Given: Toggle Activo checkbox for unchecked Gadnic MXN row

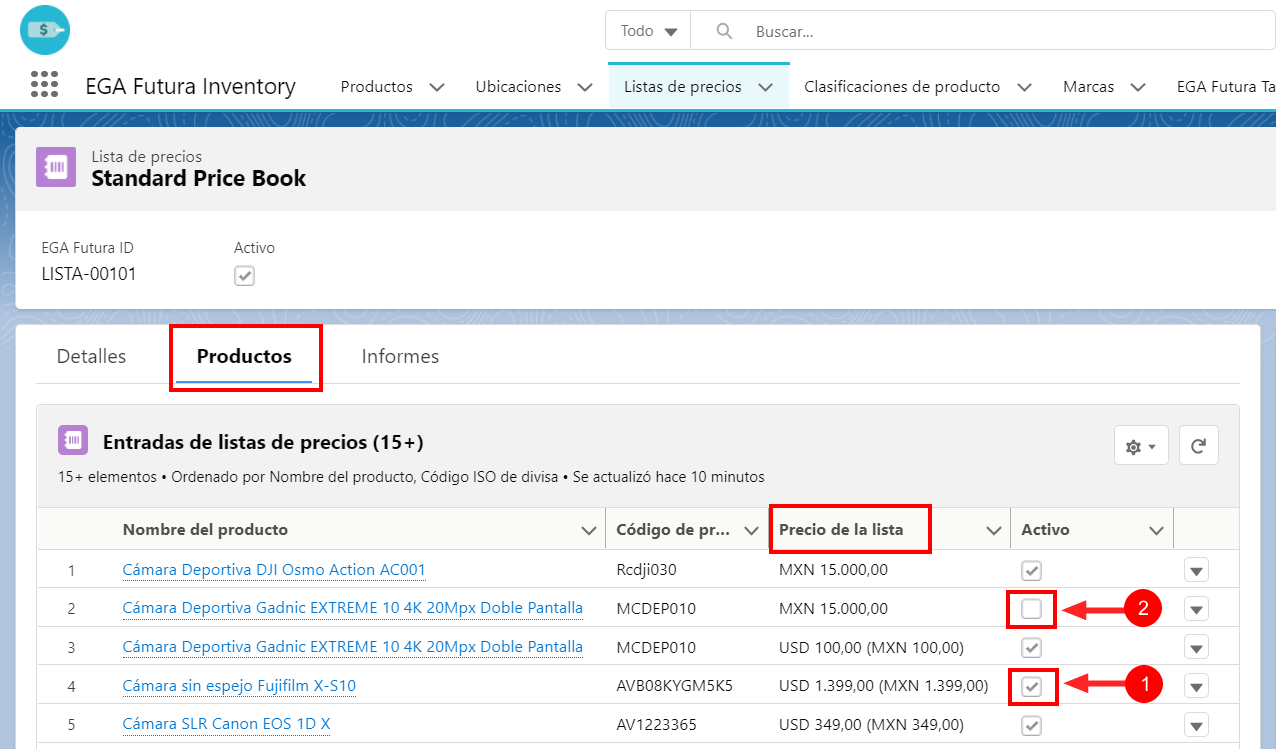Looking at the screenshot, I should point(1032,608).
